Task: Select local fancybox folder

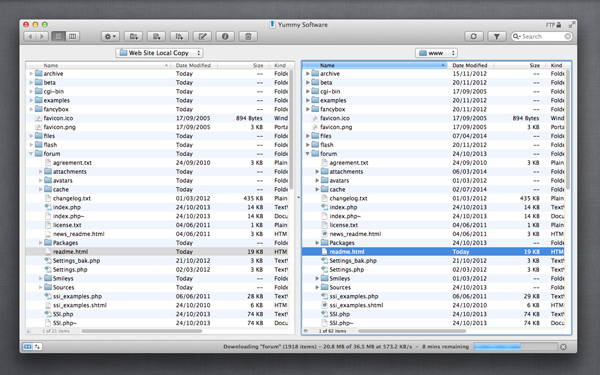Action: [x=56, y=109]
